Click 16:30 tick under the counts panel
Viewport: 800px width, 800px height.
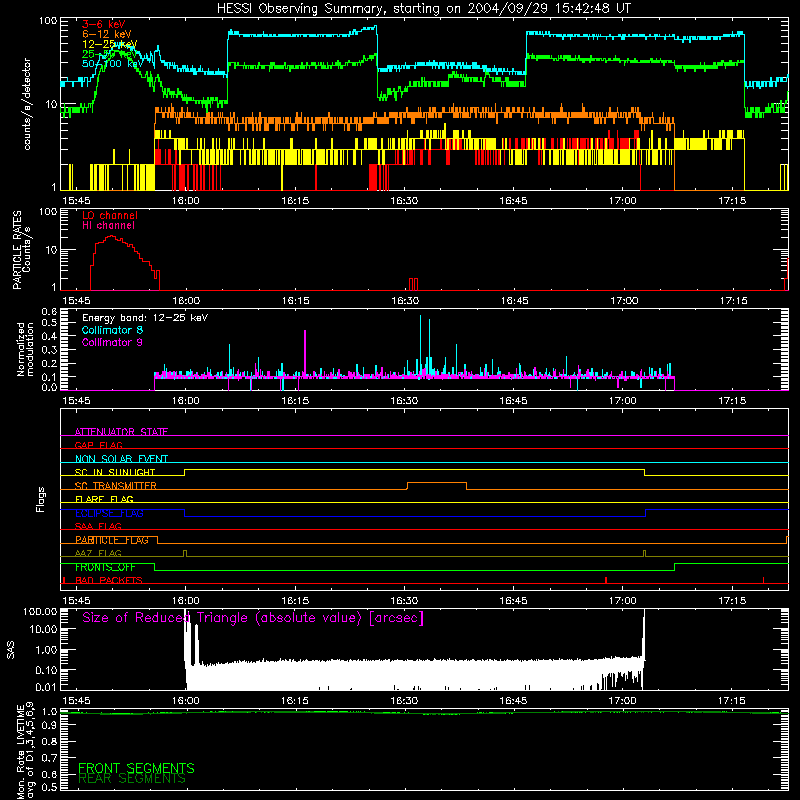point(404,201)
